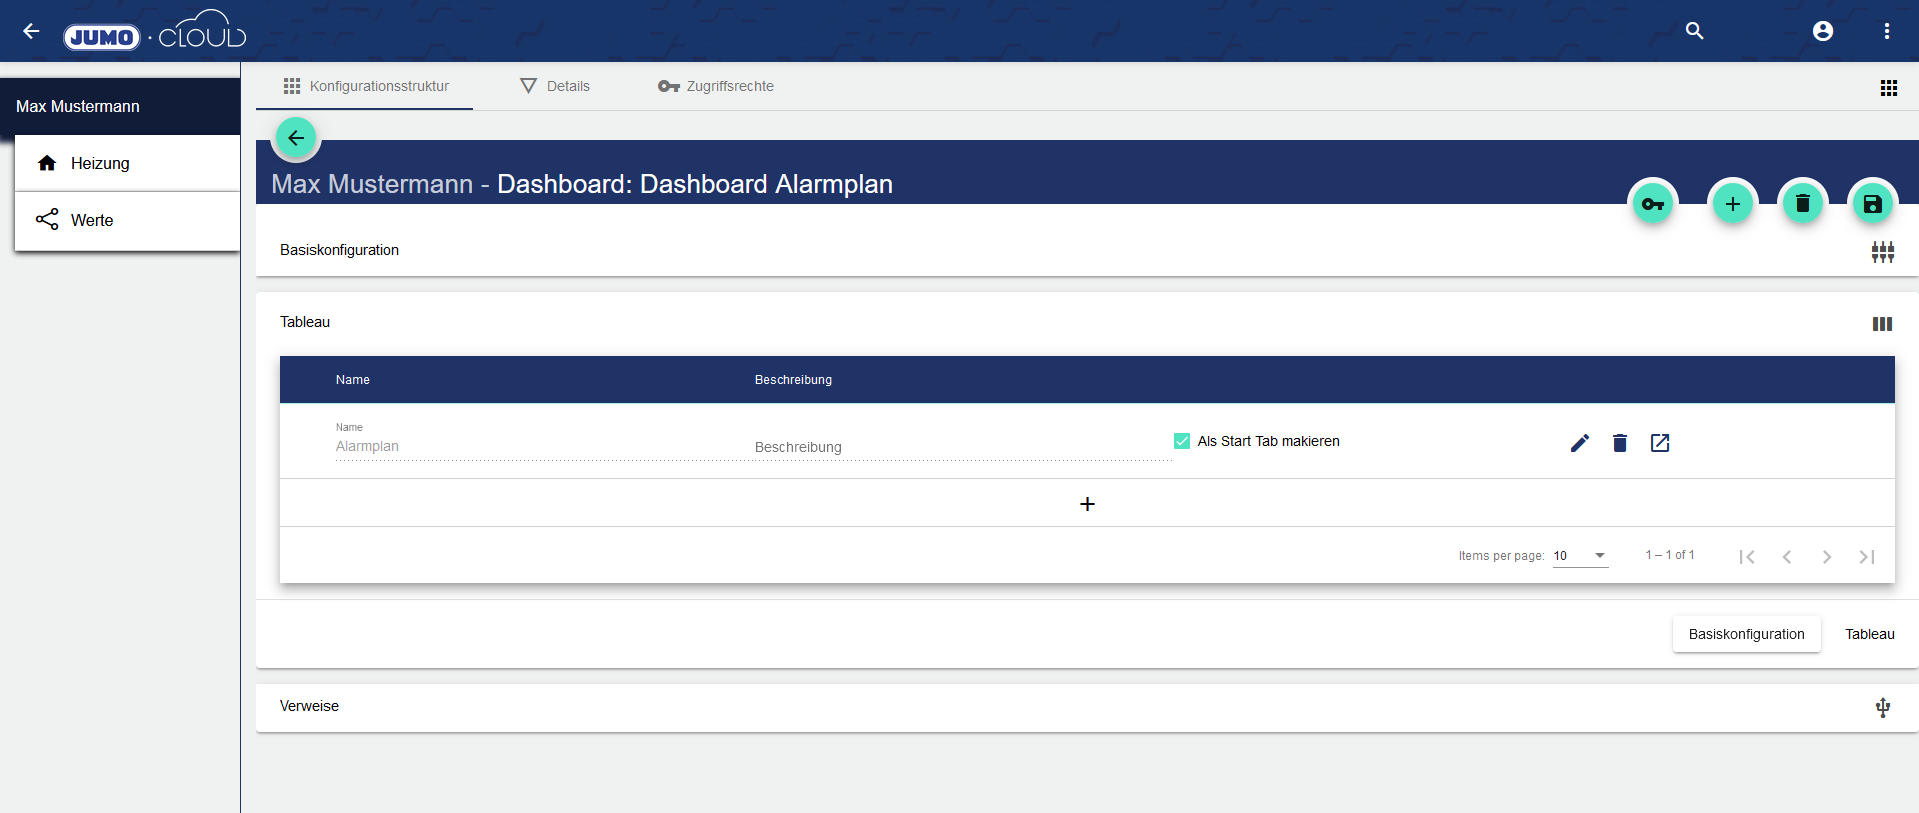The height and width of the screenshot is (813, 1919).
Task: Open the items per page dropdown
Action: point(1580,556)
